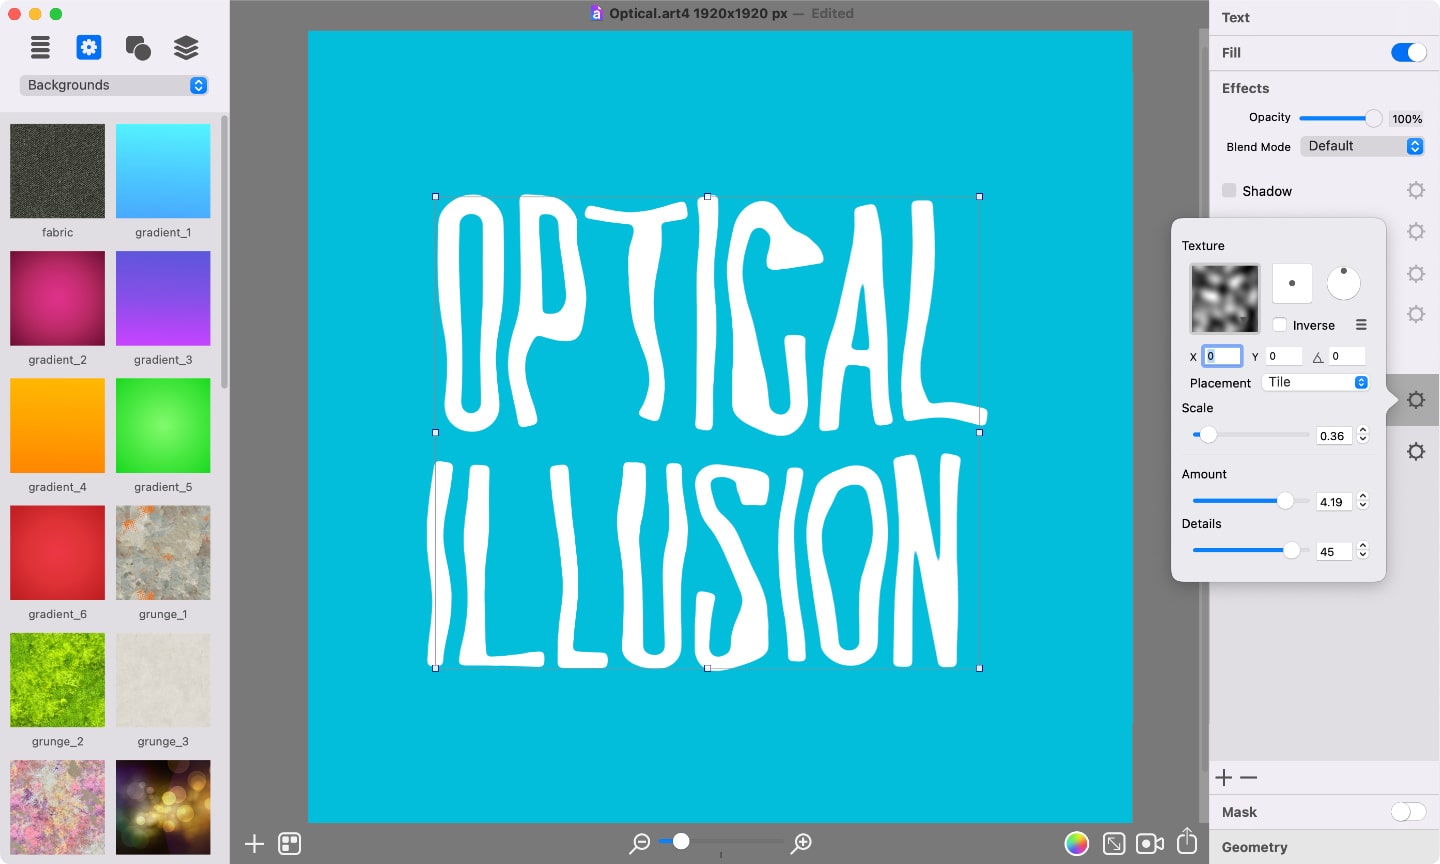The height and width of the screenshot is (864, 1440).
Task: Add new item with plus icon below library
Action: click(254, 844)
